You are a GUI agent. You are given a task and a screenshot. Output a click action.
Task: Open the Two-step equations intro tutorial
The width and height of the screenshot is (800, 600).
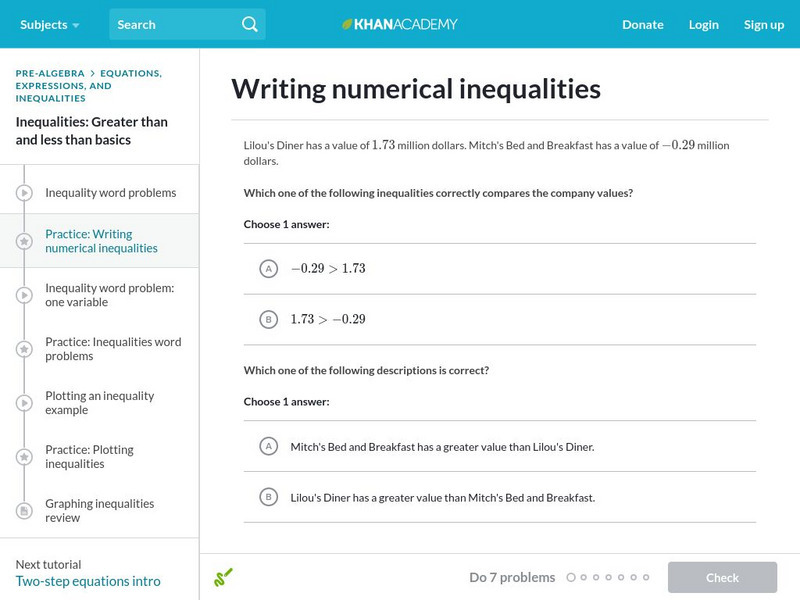(x=88, y=581)
